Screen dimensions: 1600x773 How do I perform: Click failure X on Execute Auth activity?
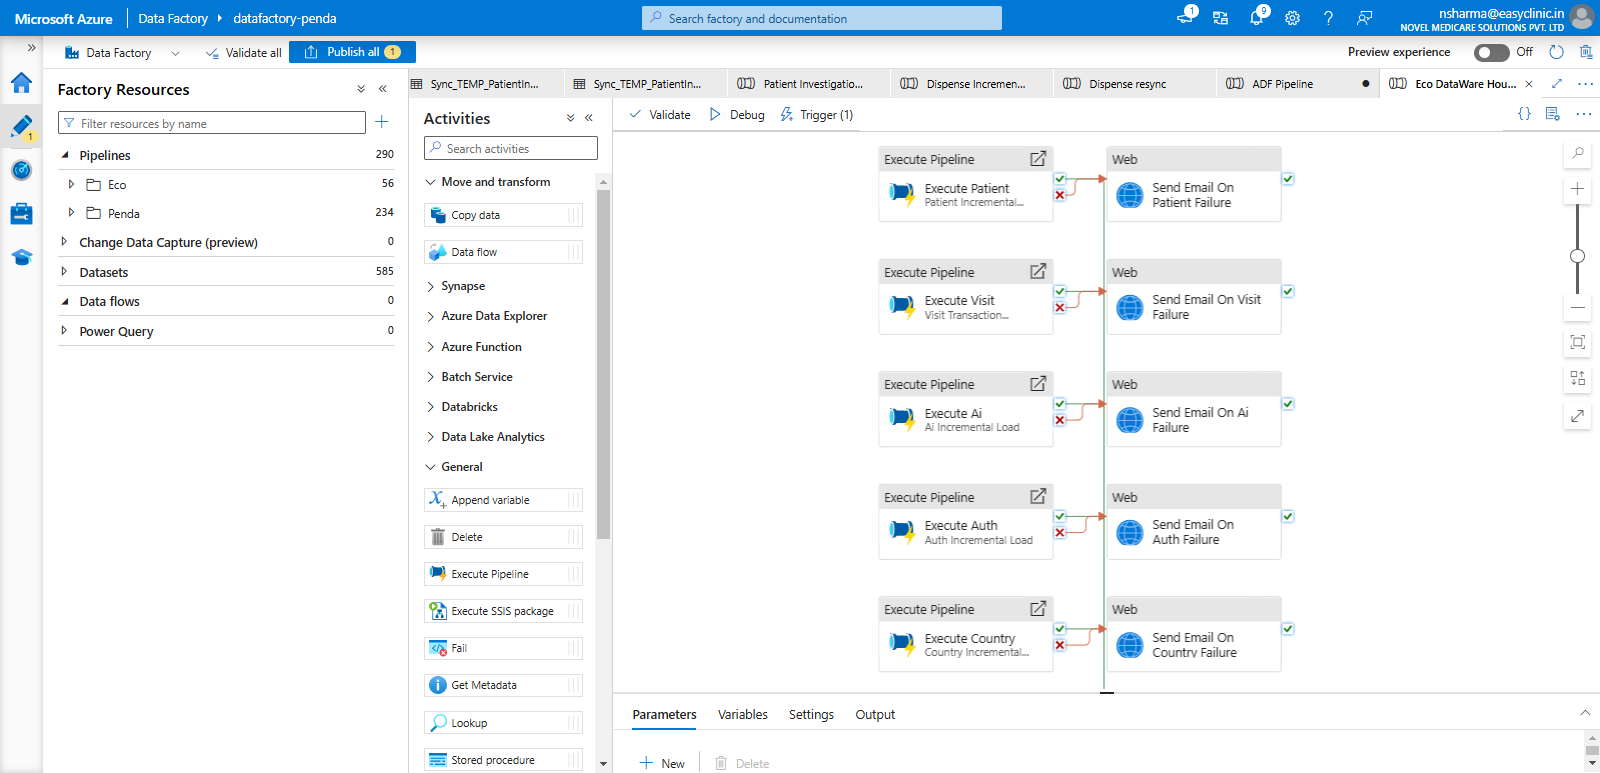pos(1060,533)
